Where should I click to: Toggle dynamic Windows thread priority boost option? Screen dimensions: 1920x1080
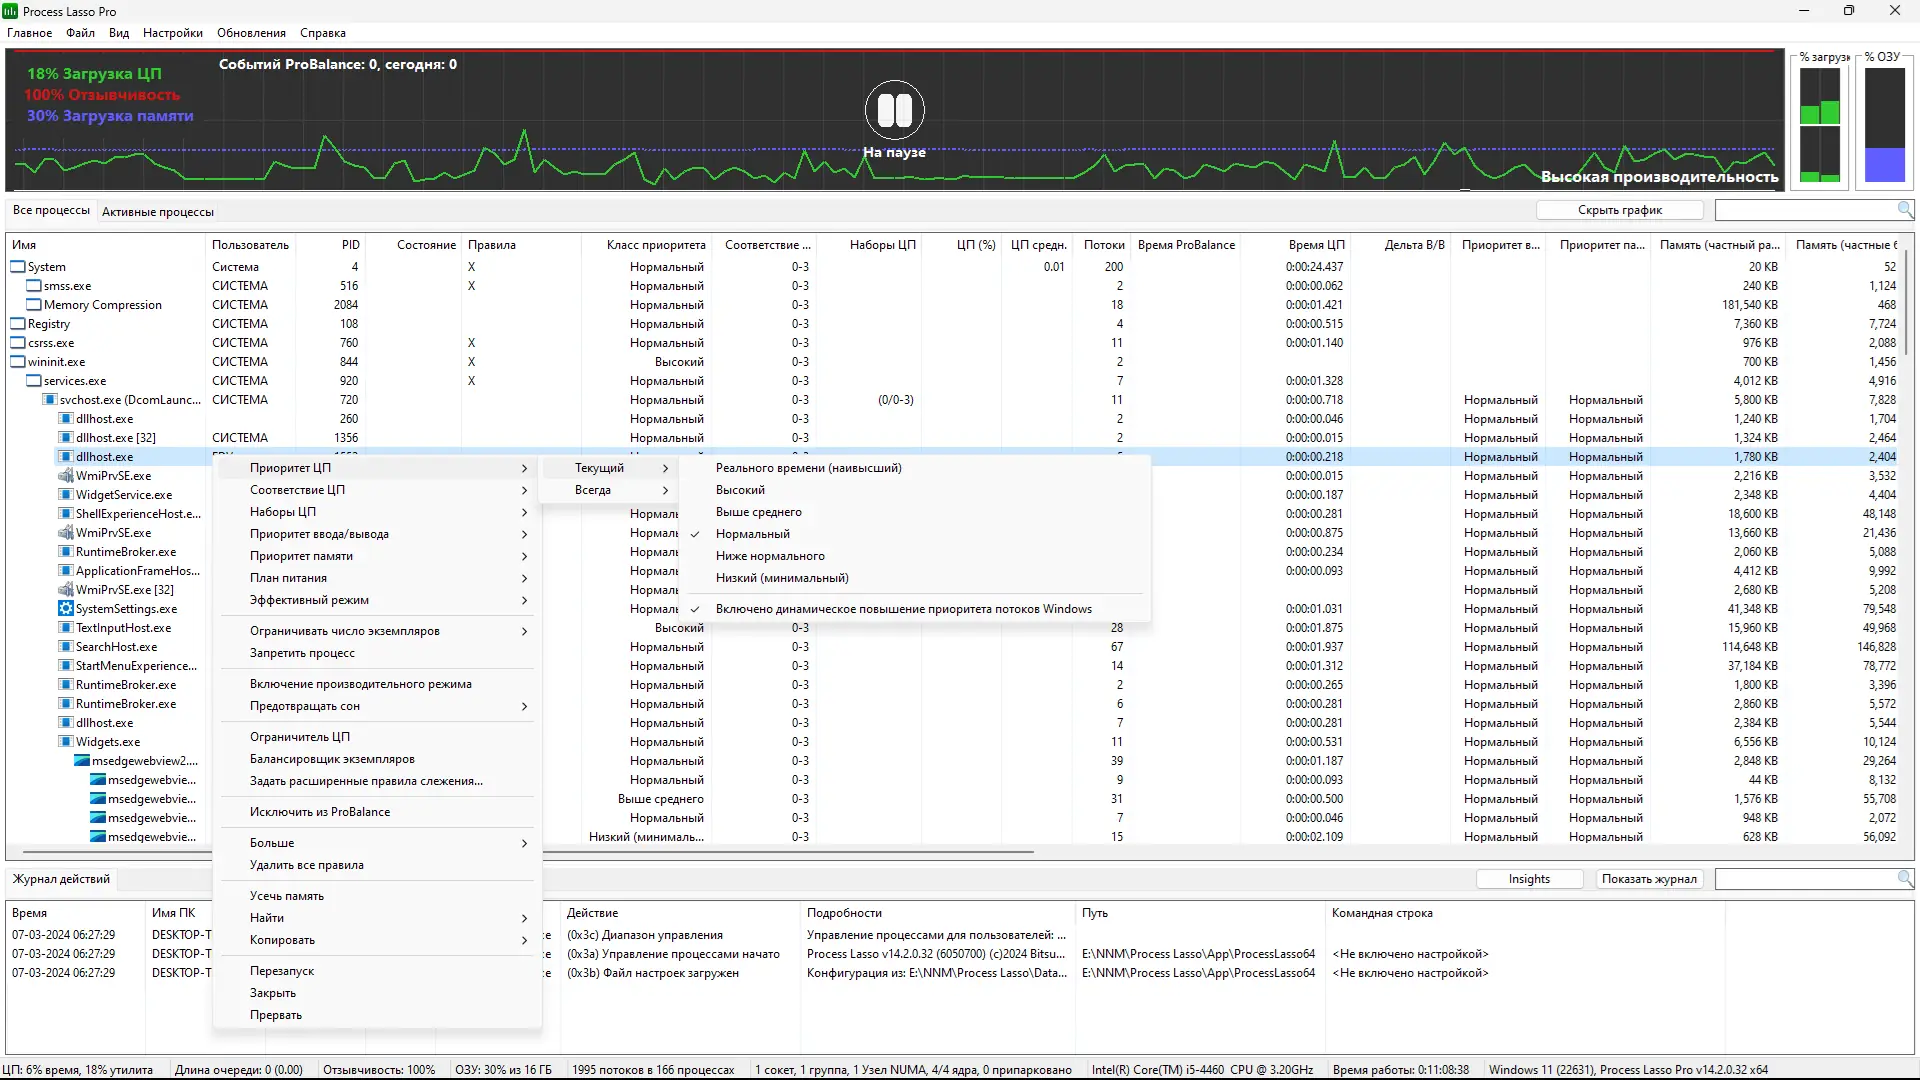tap(903, 609)
